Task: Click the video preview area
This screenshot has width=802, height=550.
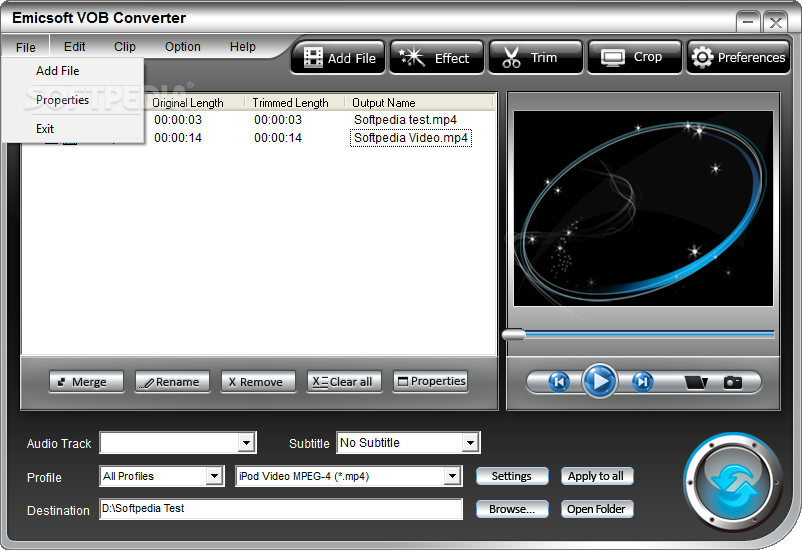Action: click(x=643, y=209)
